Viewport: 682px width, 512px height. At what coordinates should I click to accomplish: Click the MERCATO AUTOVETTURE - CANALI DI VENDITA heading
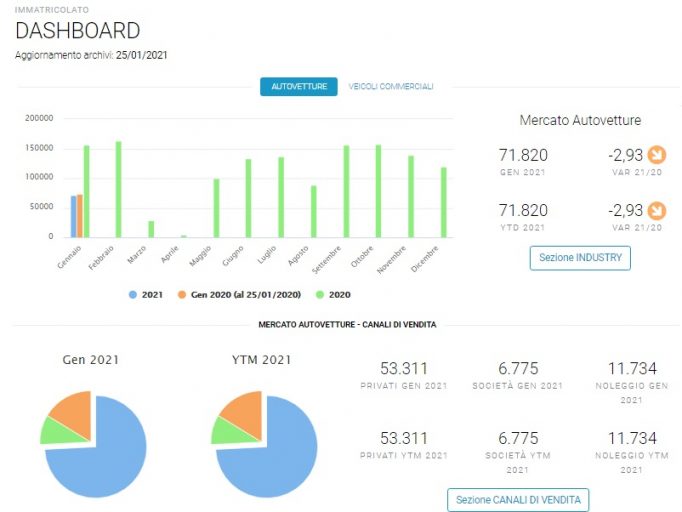pos(347,325)
